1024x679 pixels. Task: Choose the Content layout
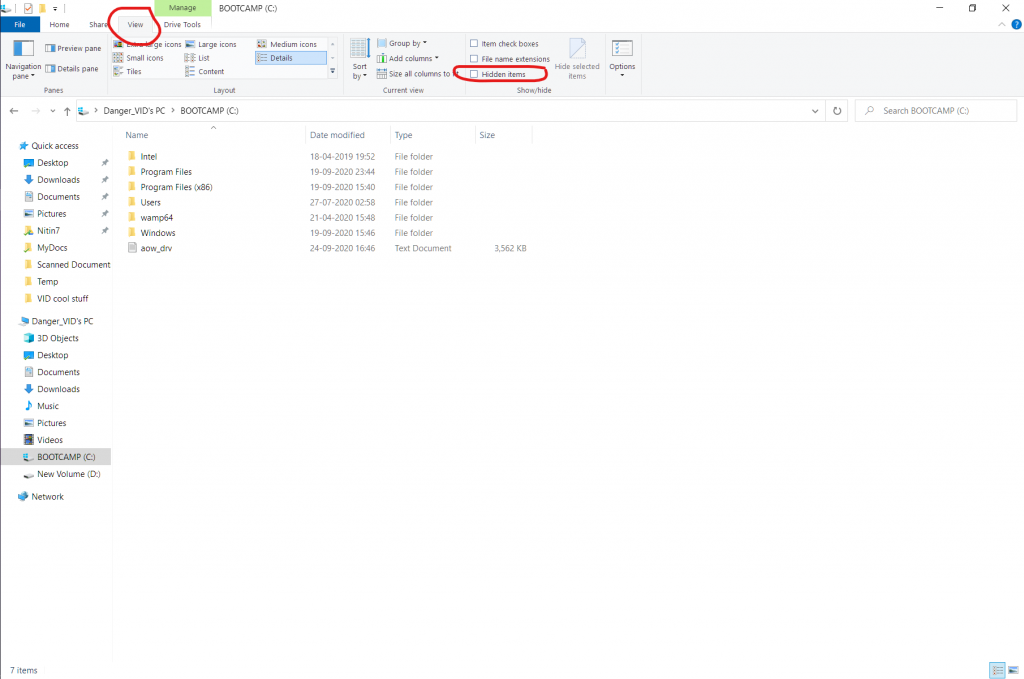tap(204, 72)
